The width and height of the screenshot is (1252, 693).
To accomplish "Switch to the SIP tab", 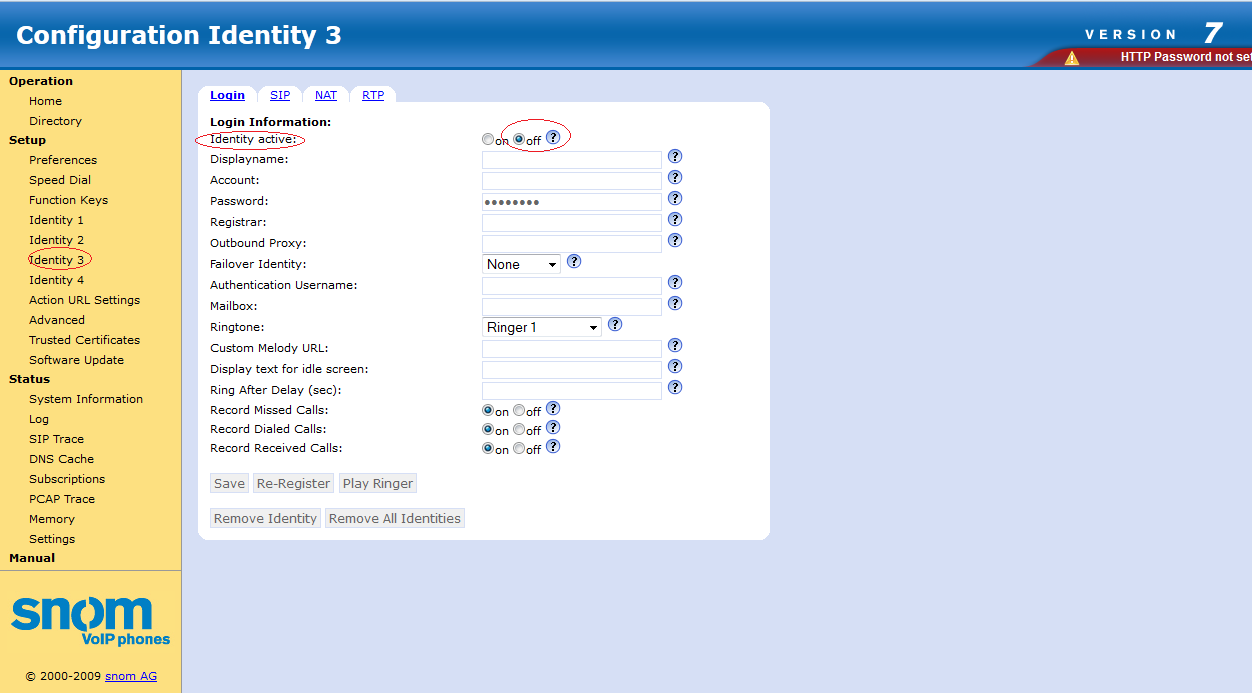I will [280, 95].
